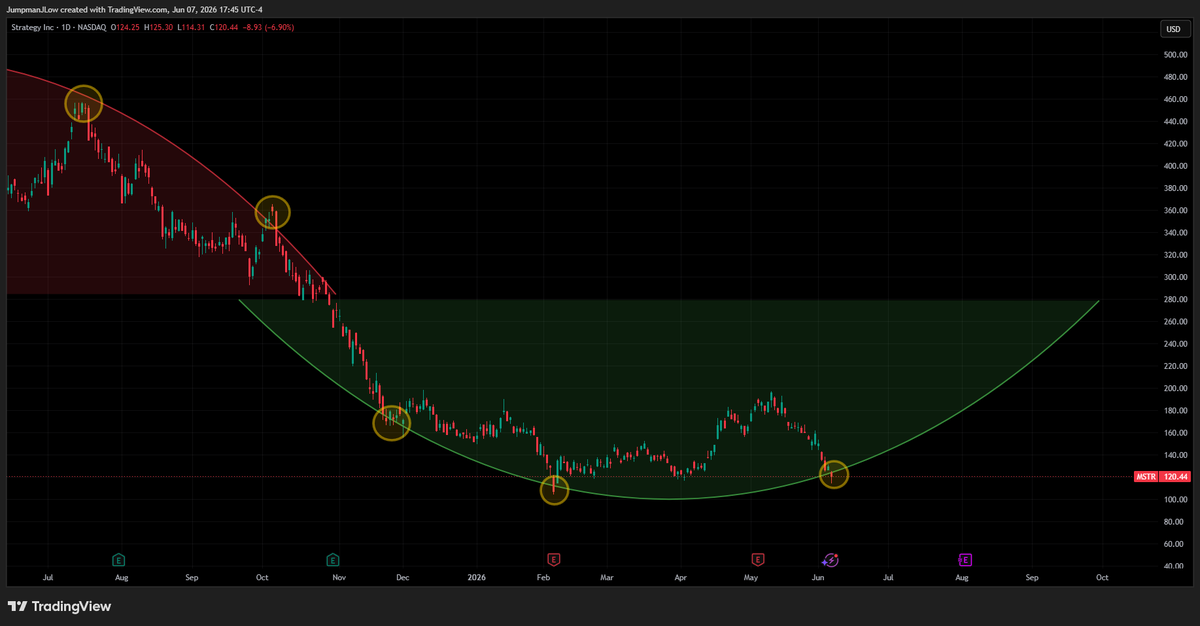Click the 40.00 price axis label

(1176, 566)
